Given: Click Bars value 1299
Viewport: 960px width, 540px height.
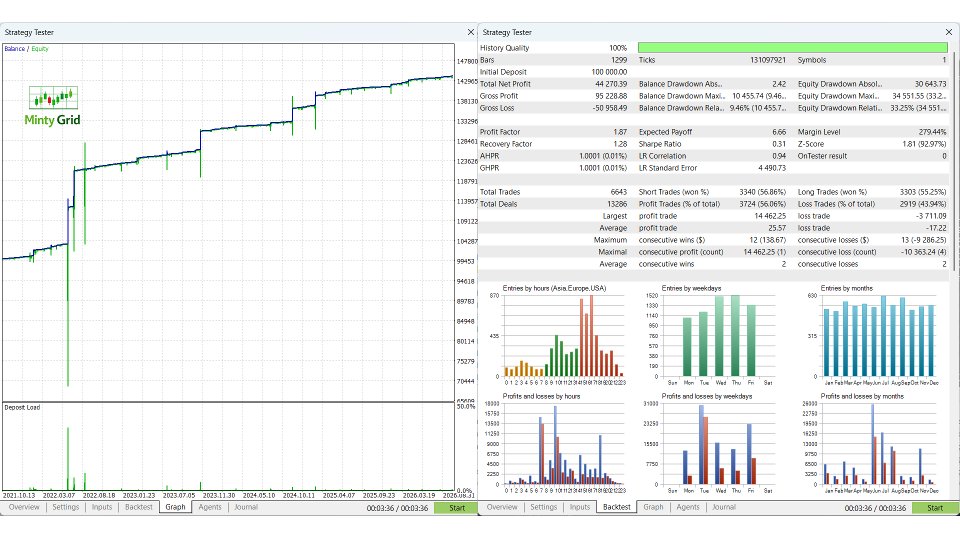Looking at the screenshot, I should click(x=619, y=60).
